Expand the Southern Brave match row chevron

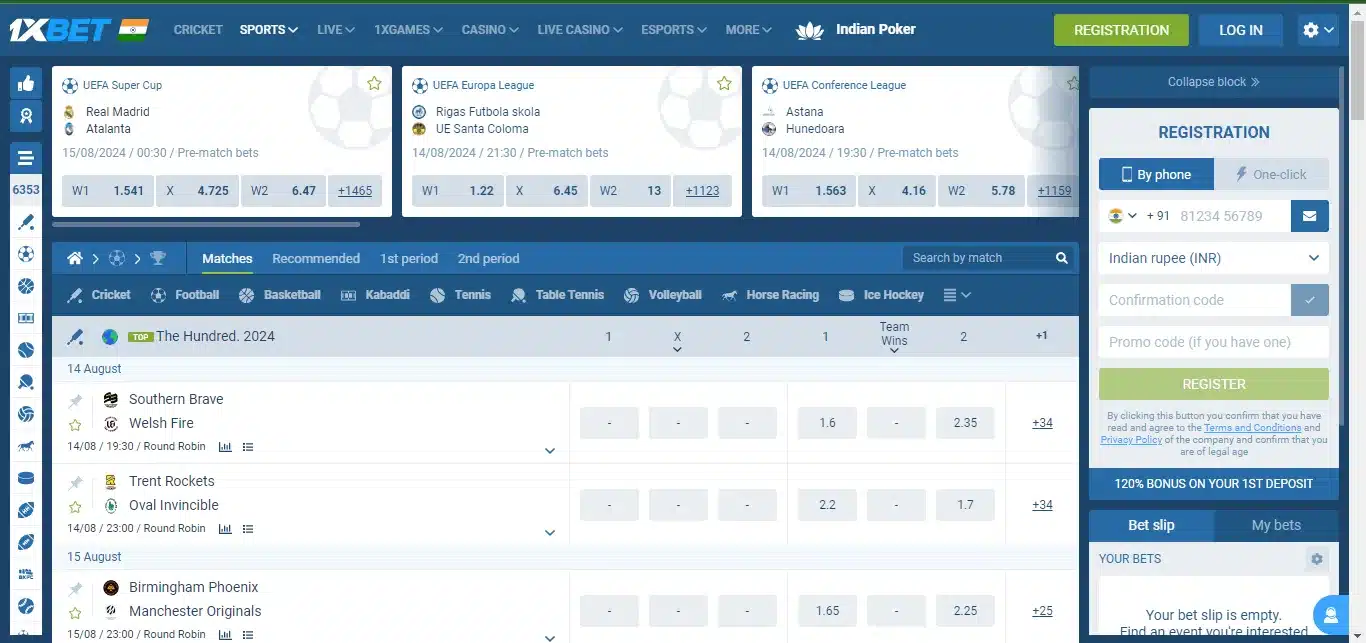pyautogui.click(x=550, y=451)
